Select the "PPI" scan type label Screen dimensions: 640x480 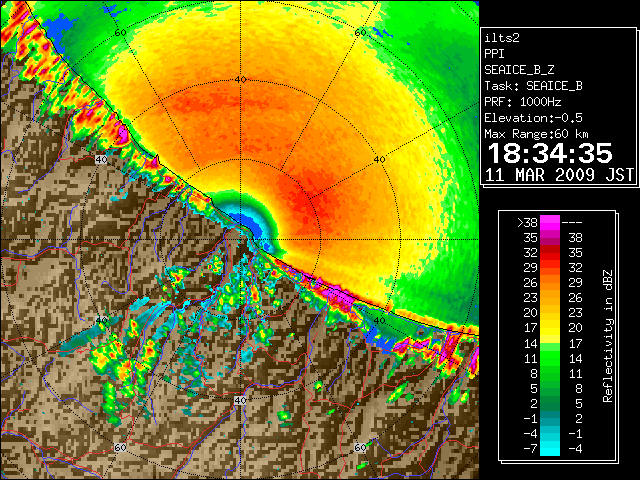click(x=494, y=54)
